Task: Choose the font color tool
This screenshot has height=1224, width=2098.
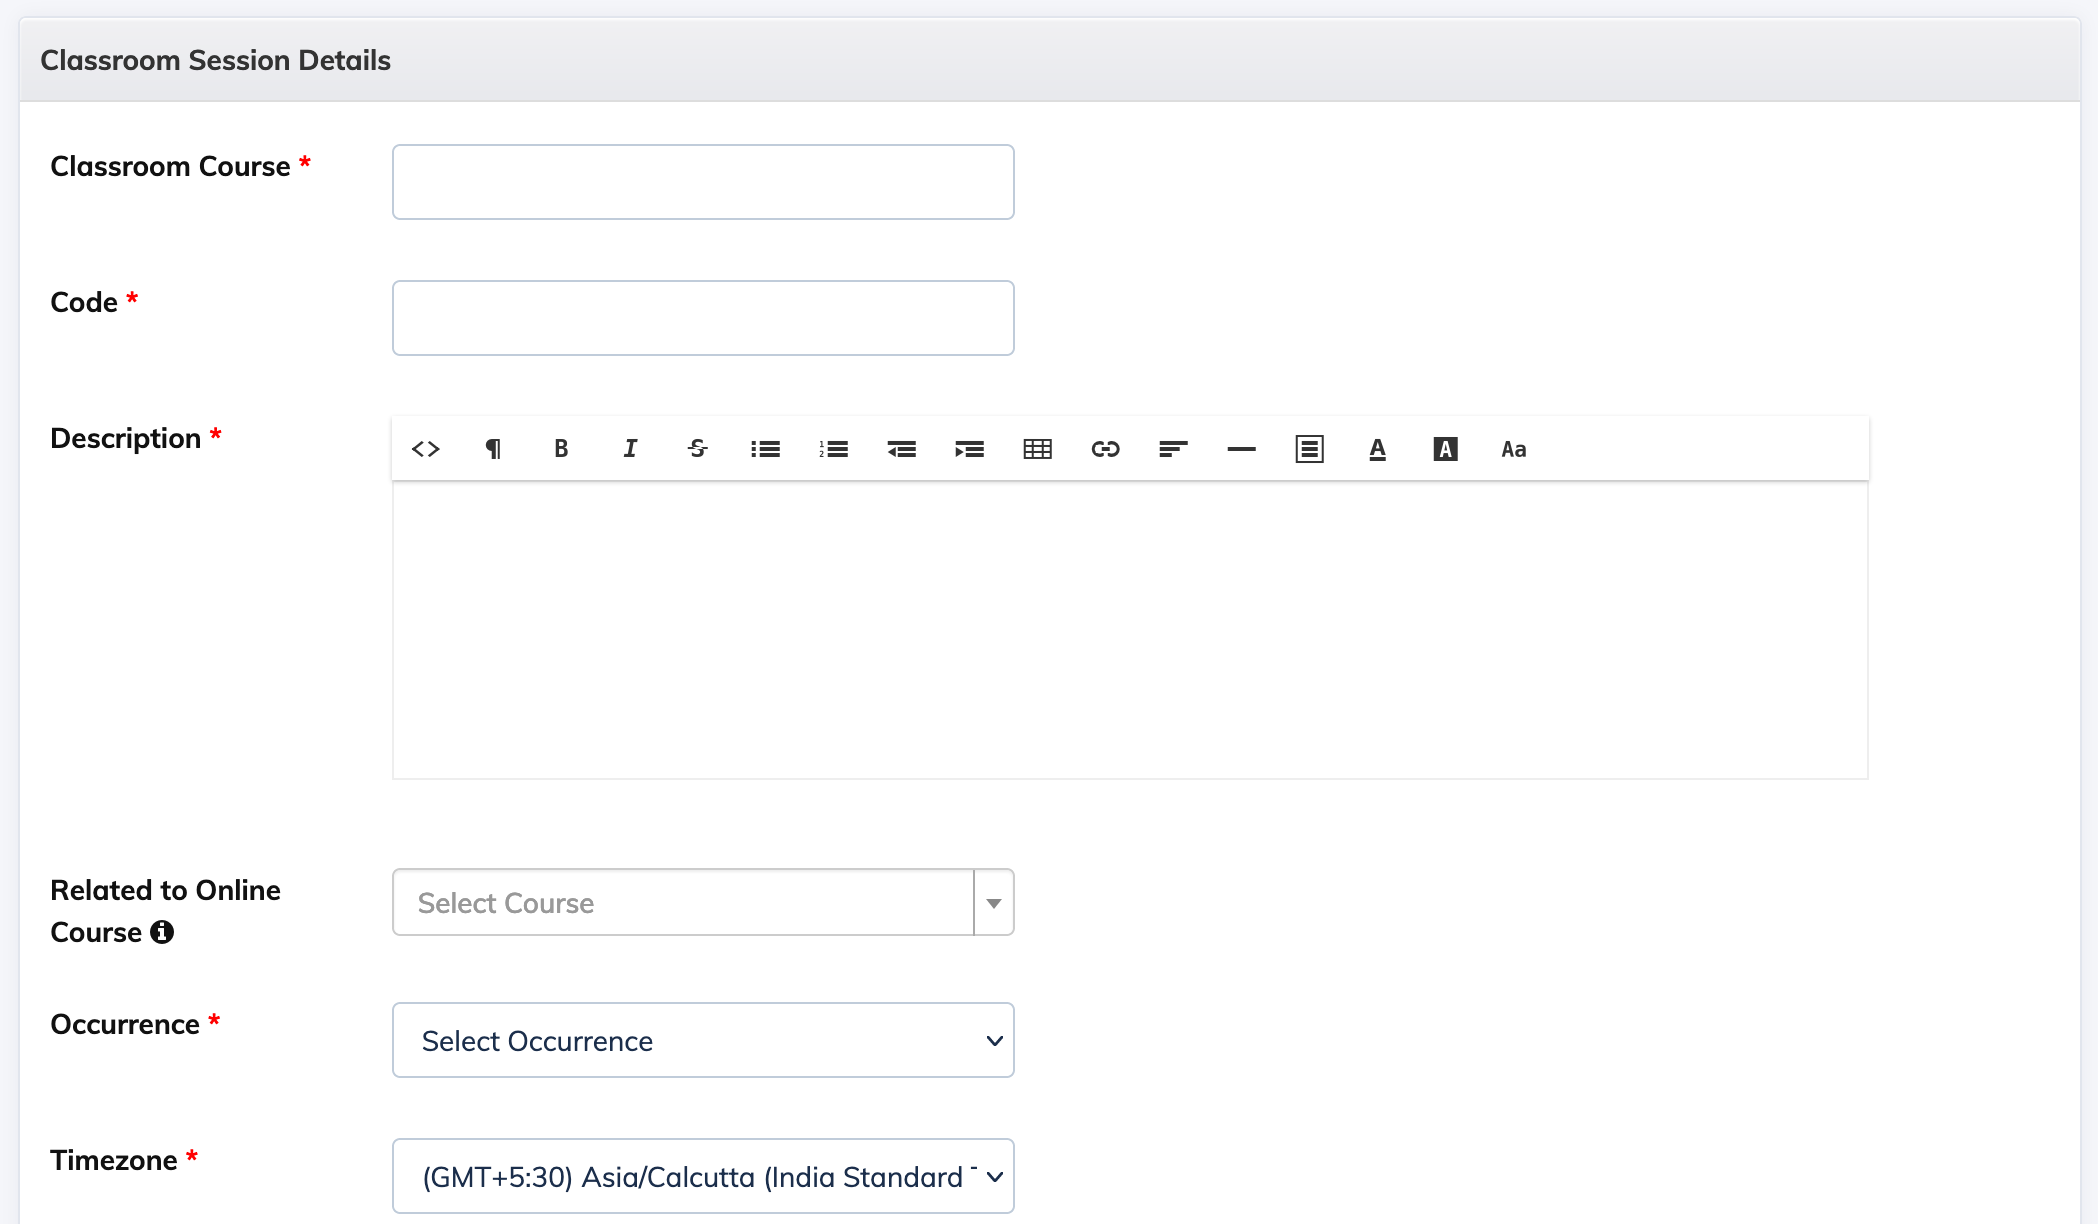Action: (1378, 449)
